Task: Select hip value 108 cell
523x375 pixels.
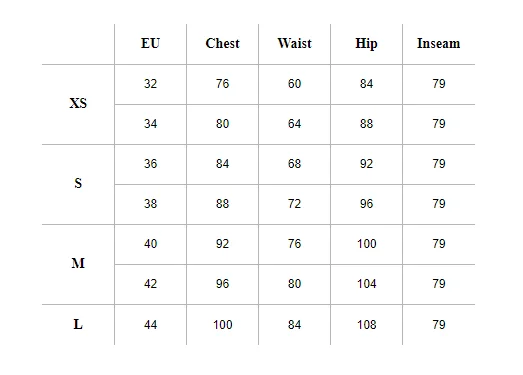Action: coord(367,325)
